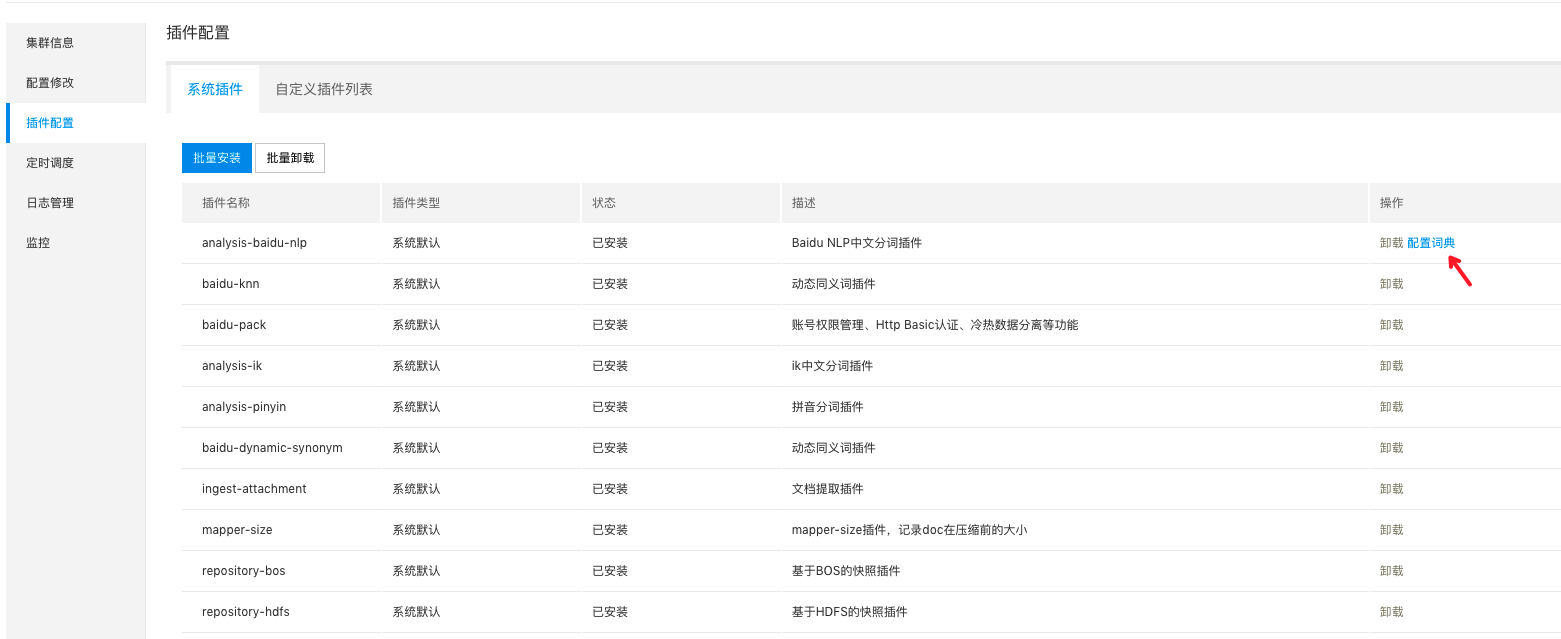This screenshot has height=639, width=1561.
Task: Click the 插件配置 page heading
Action: tap(198, 33)
